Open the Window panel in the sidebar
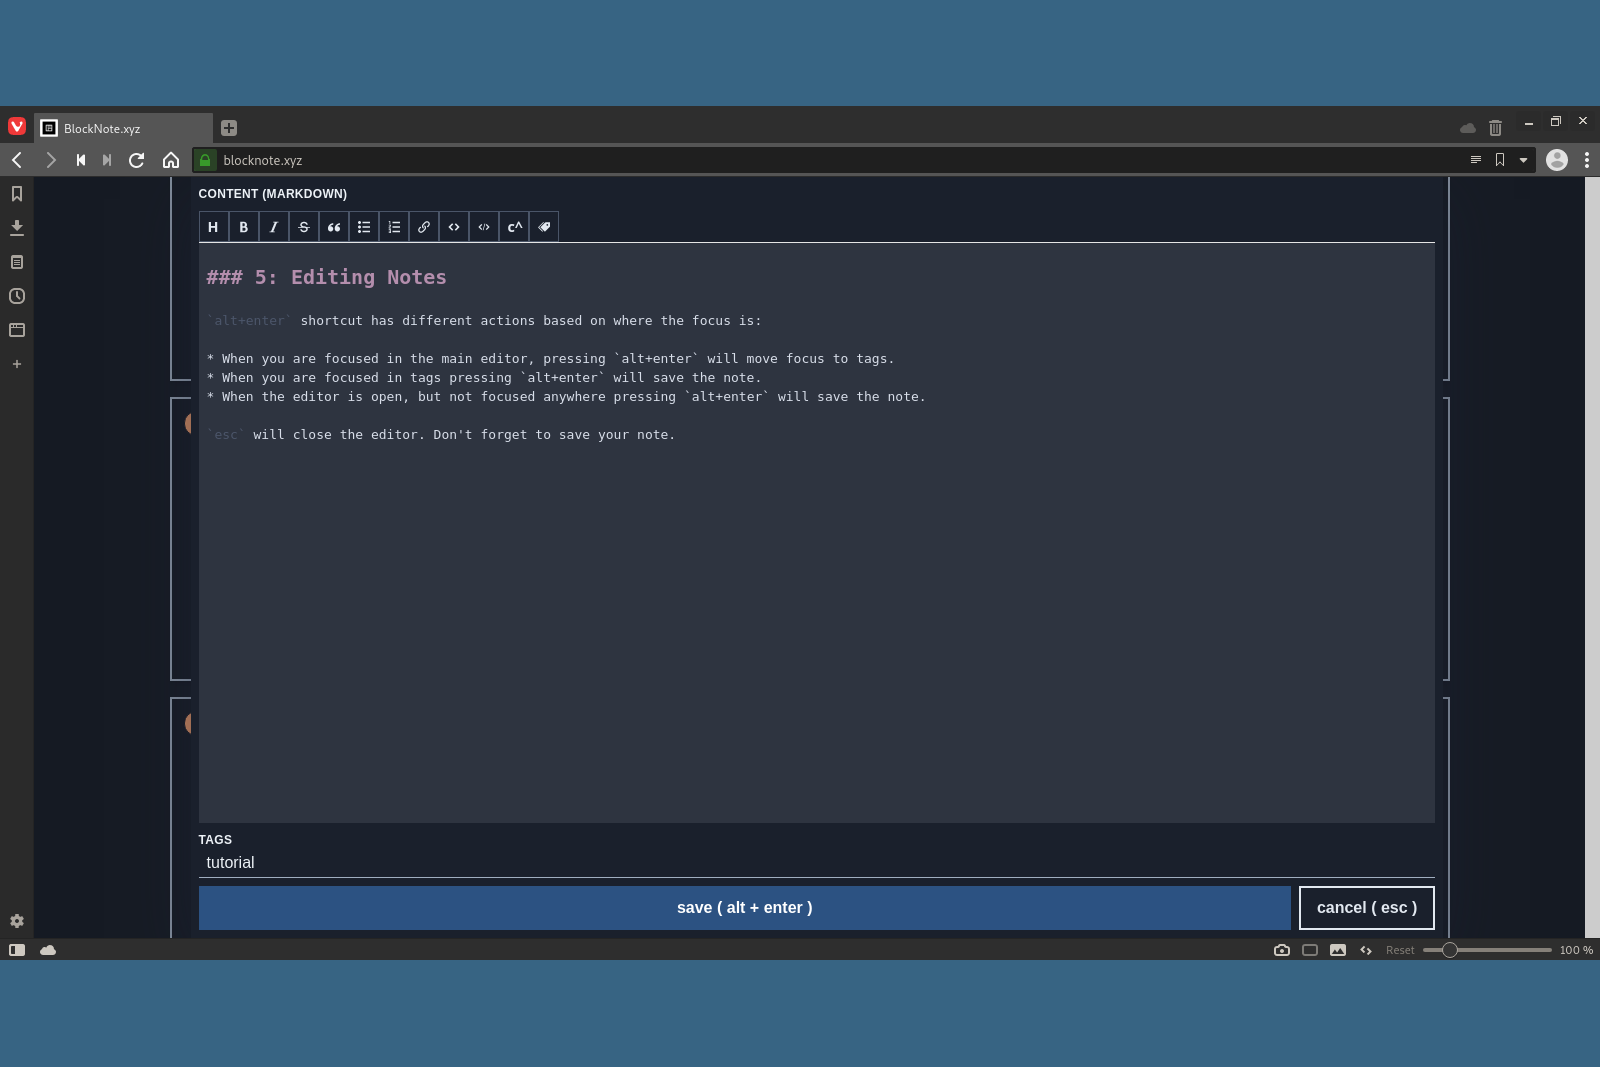The height and width of the screenshot is (1067, 1600). 17,330
